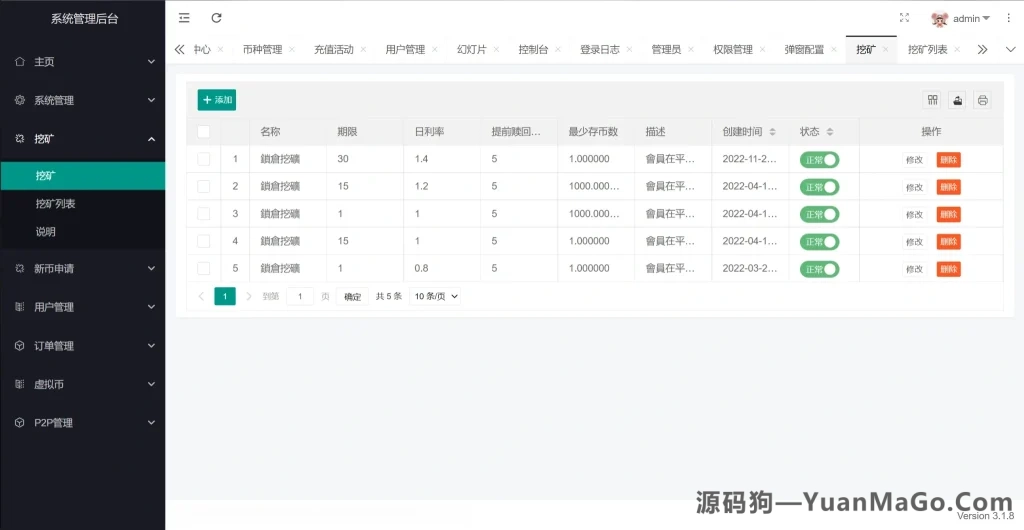Click page 1 pagination button
The width and height of the screenshot is (1024, 530).
[225, 296]
